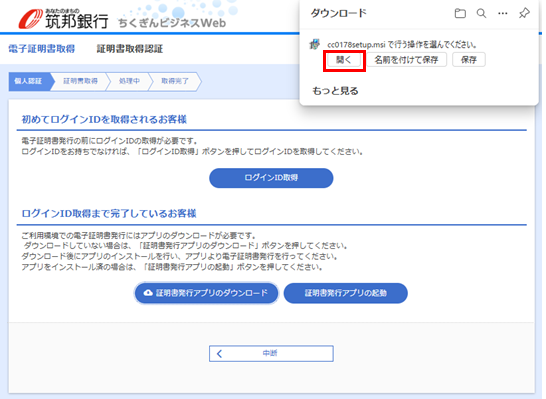Select the 処理中 step
The width and height of the screenshot is (546, 399).
tap(129, 81)
